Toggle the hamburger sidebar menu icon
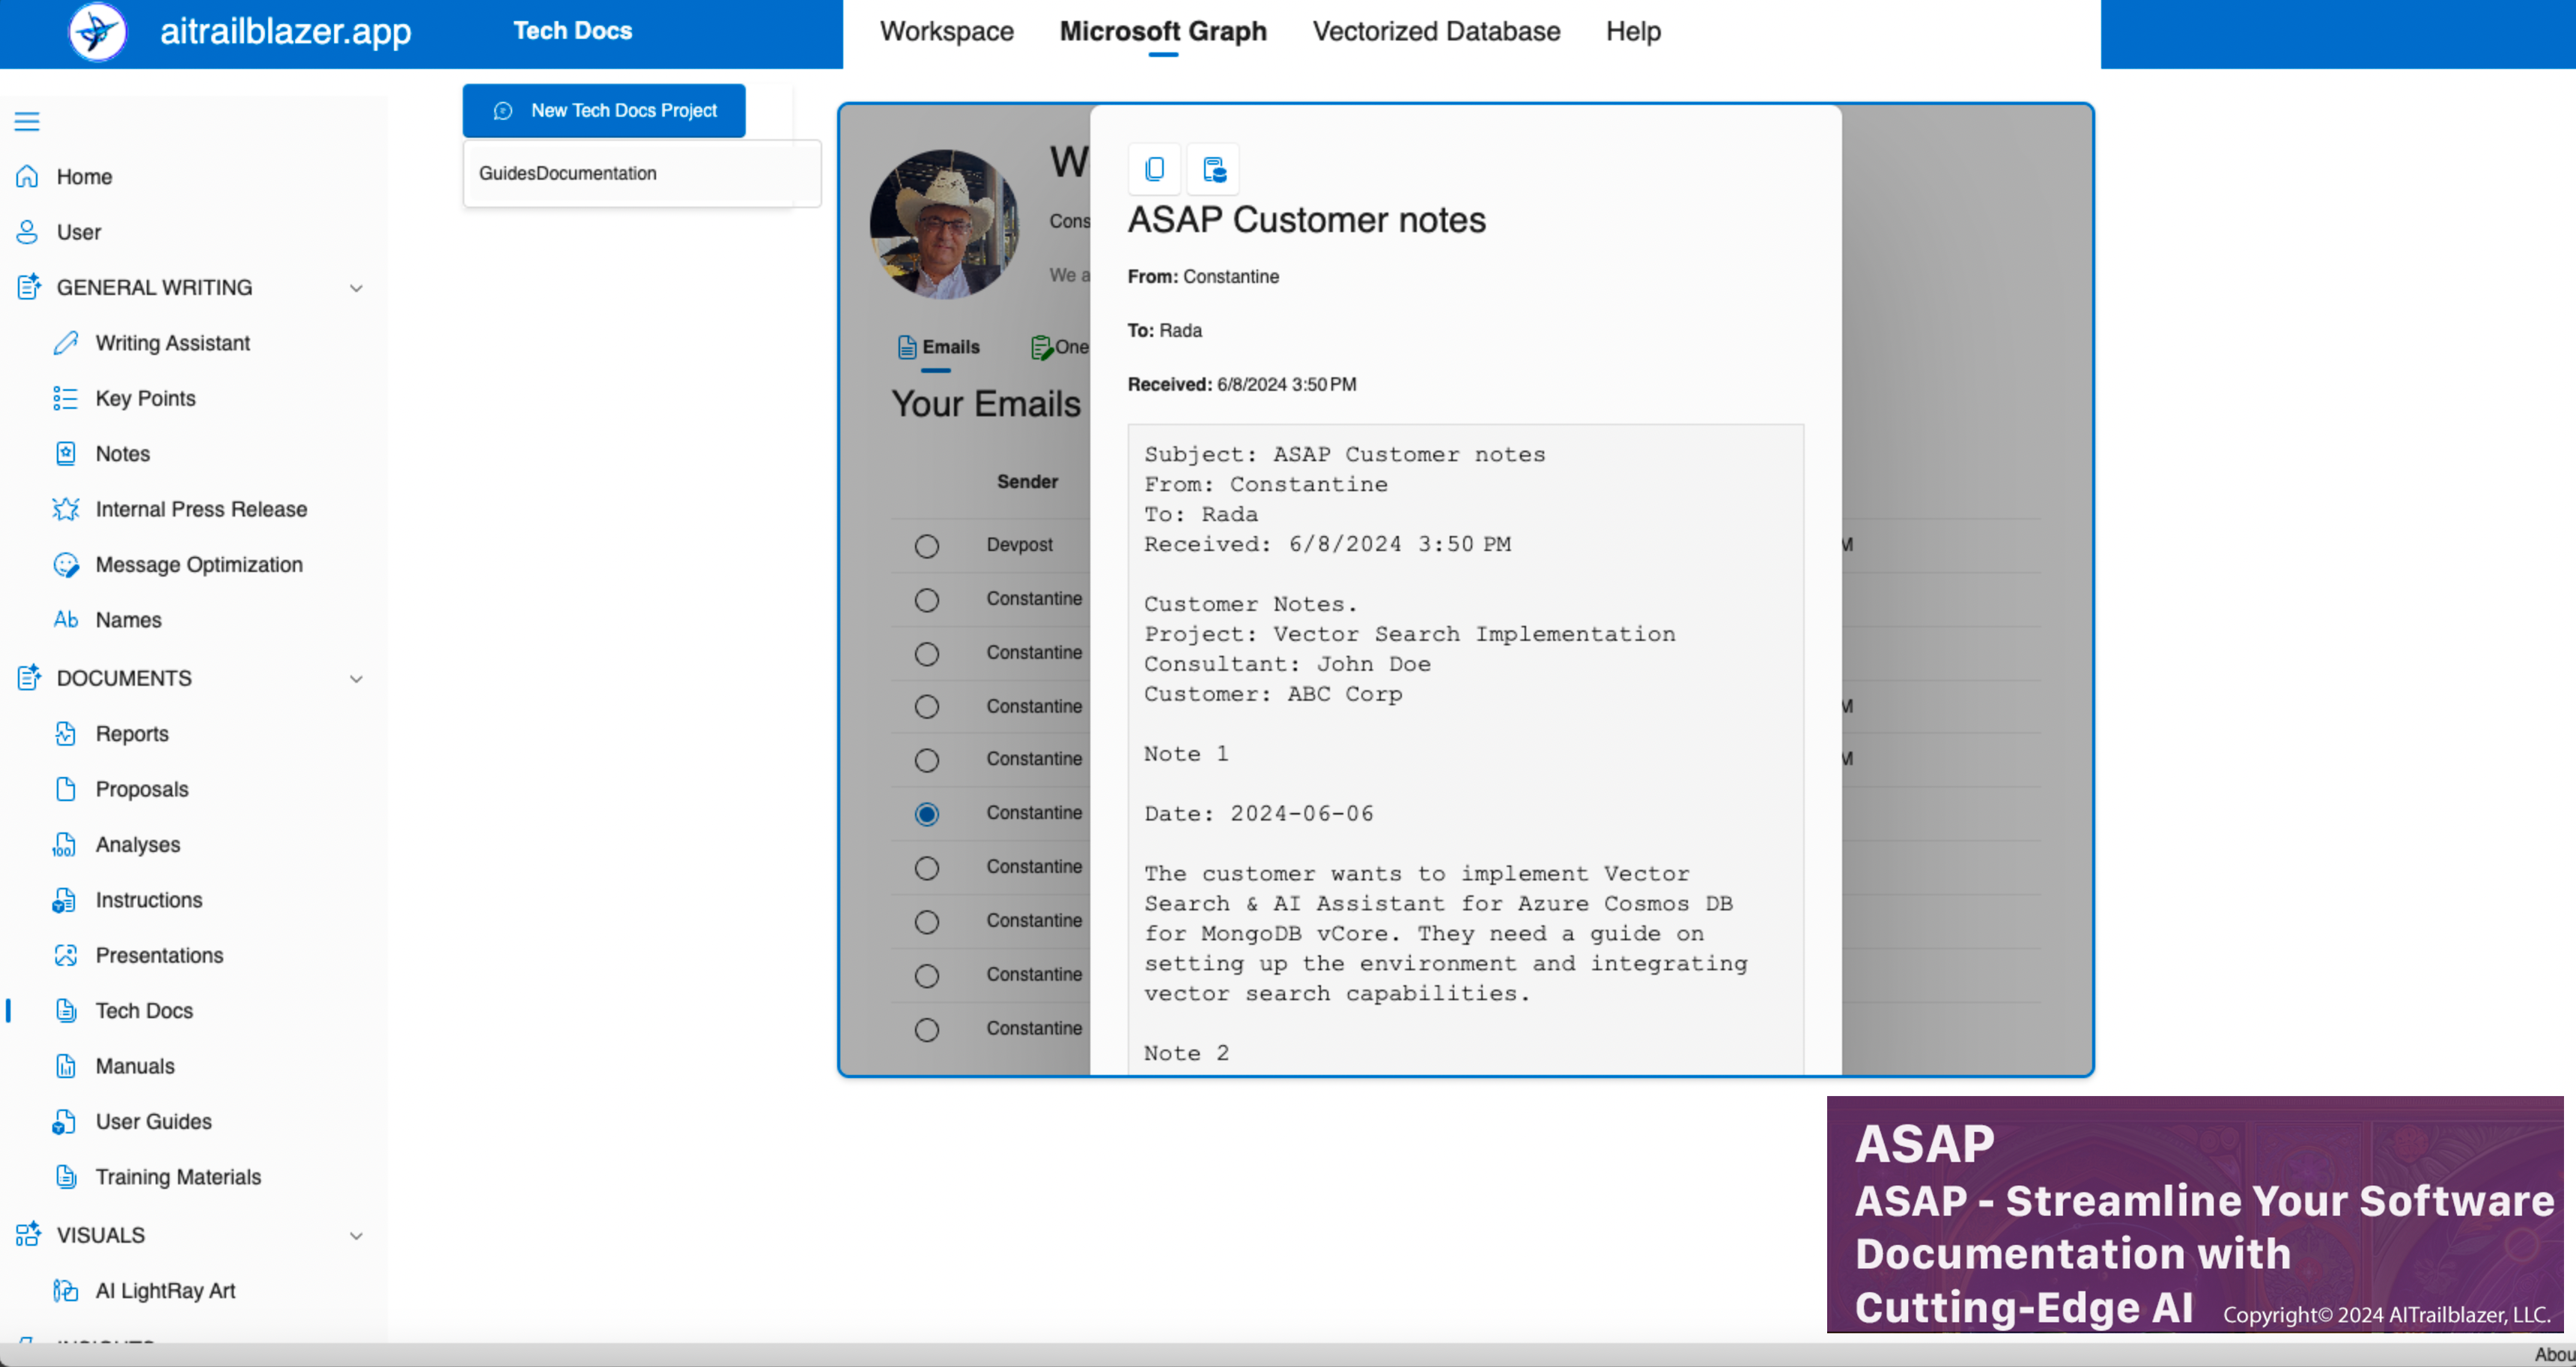 pos(27,121)
